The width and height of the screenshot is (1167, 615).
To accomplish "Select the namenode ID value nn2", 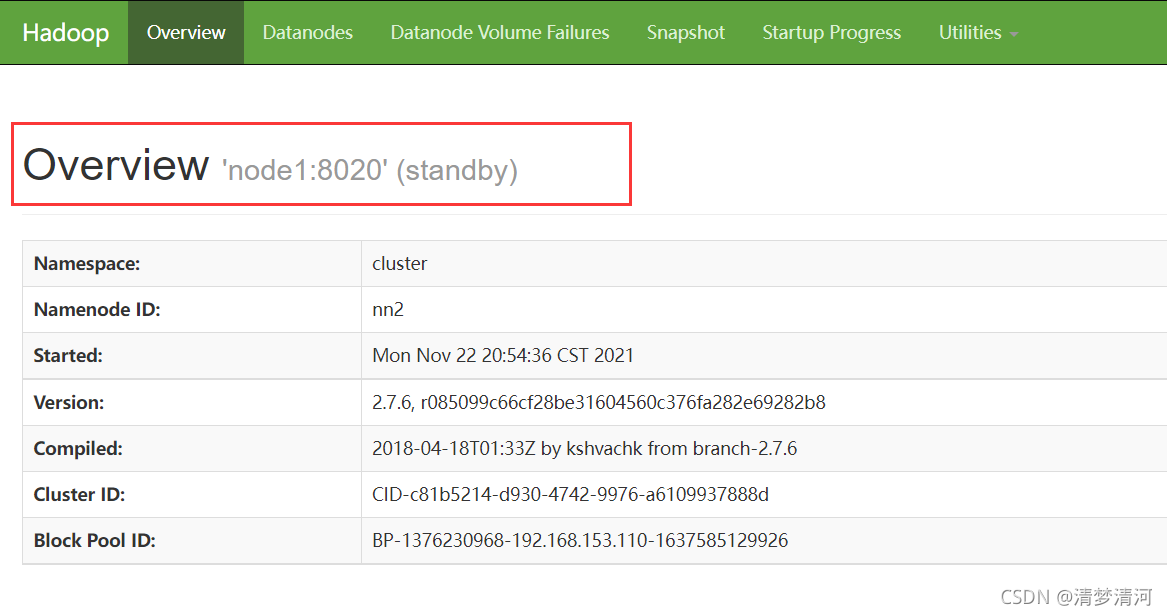I will pos(388,310).
